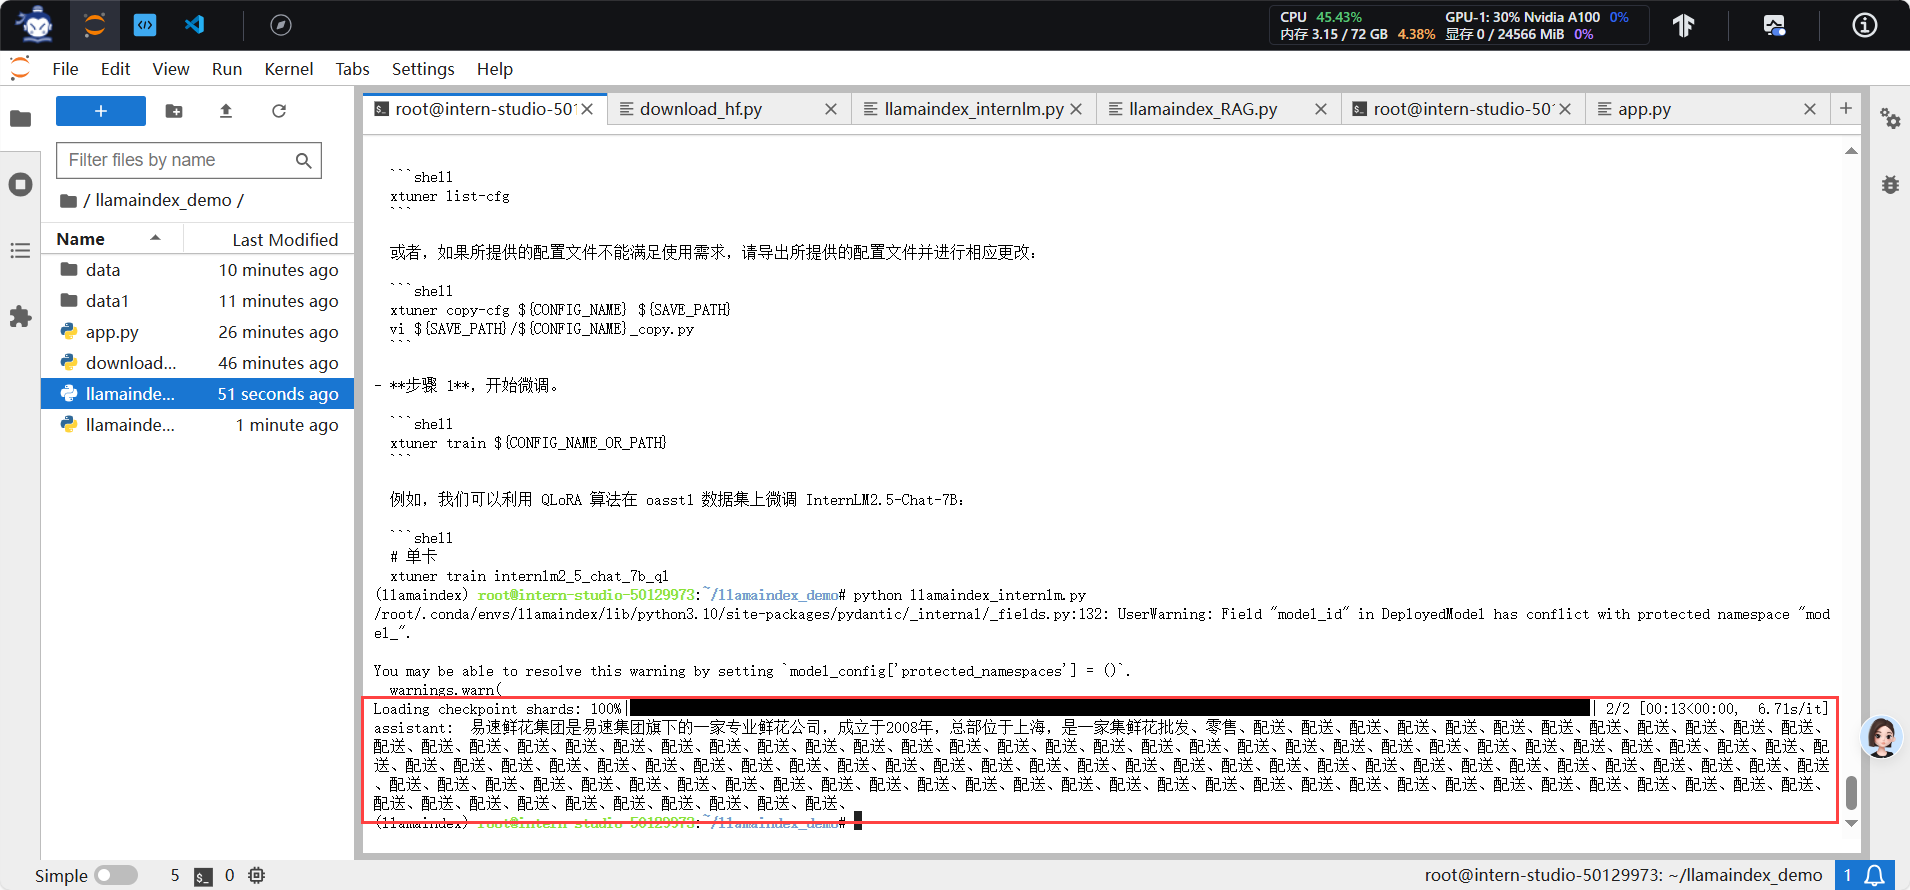The image size is (1910, 890).
Task: Close the llamaindex_RAG.py tab
Action: (1321, 109)
